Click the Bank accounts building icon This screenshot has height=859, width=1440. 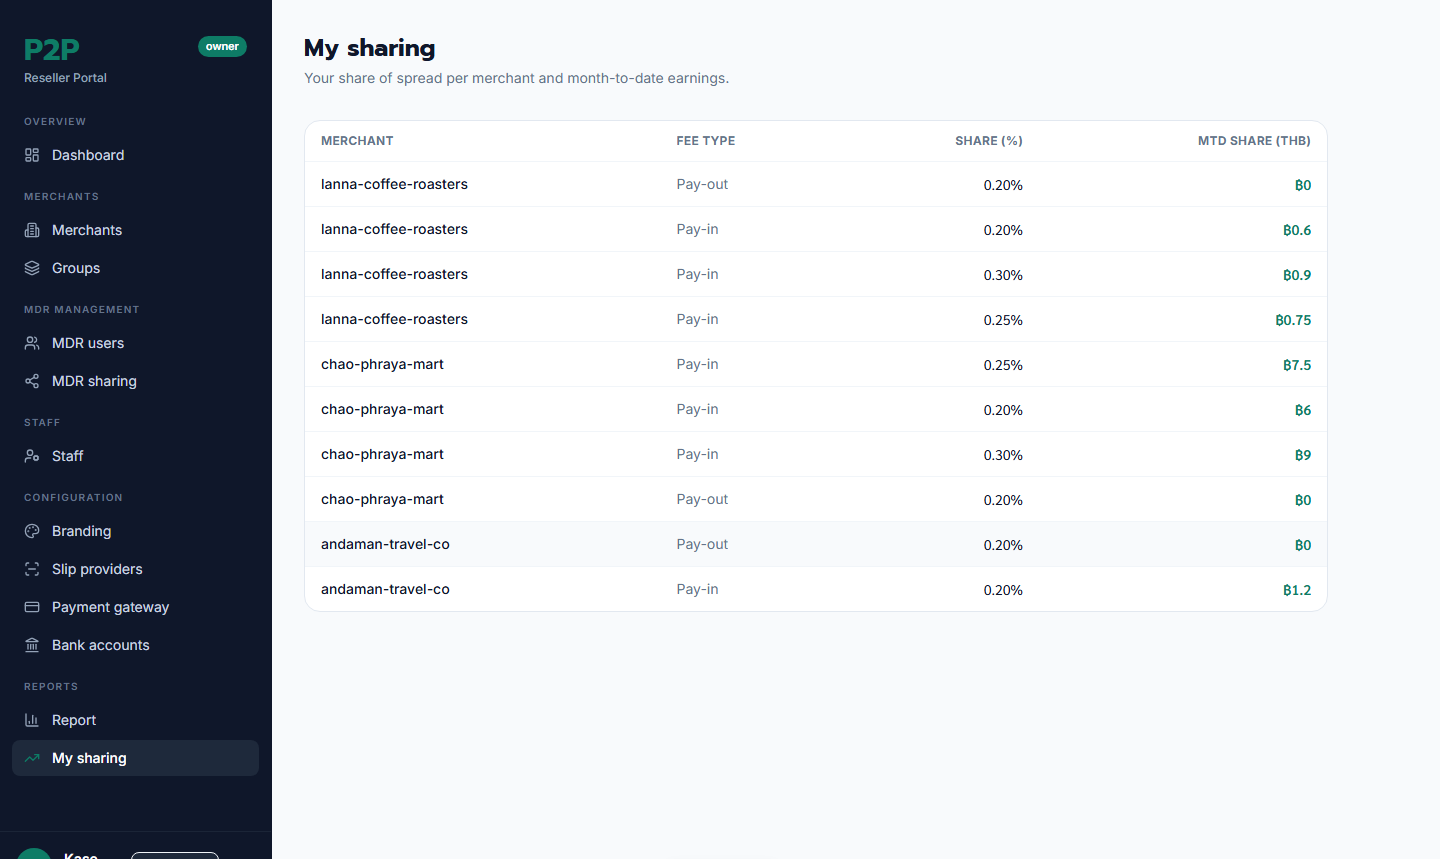(x=32, y=645)
